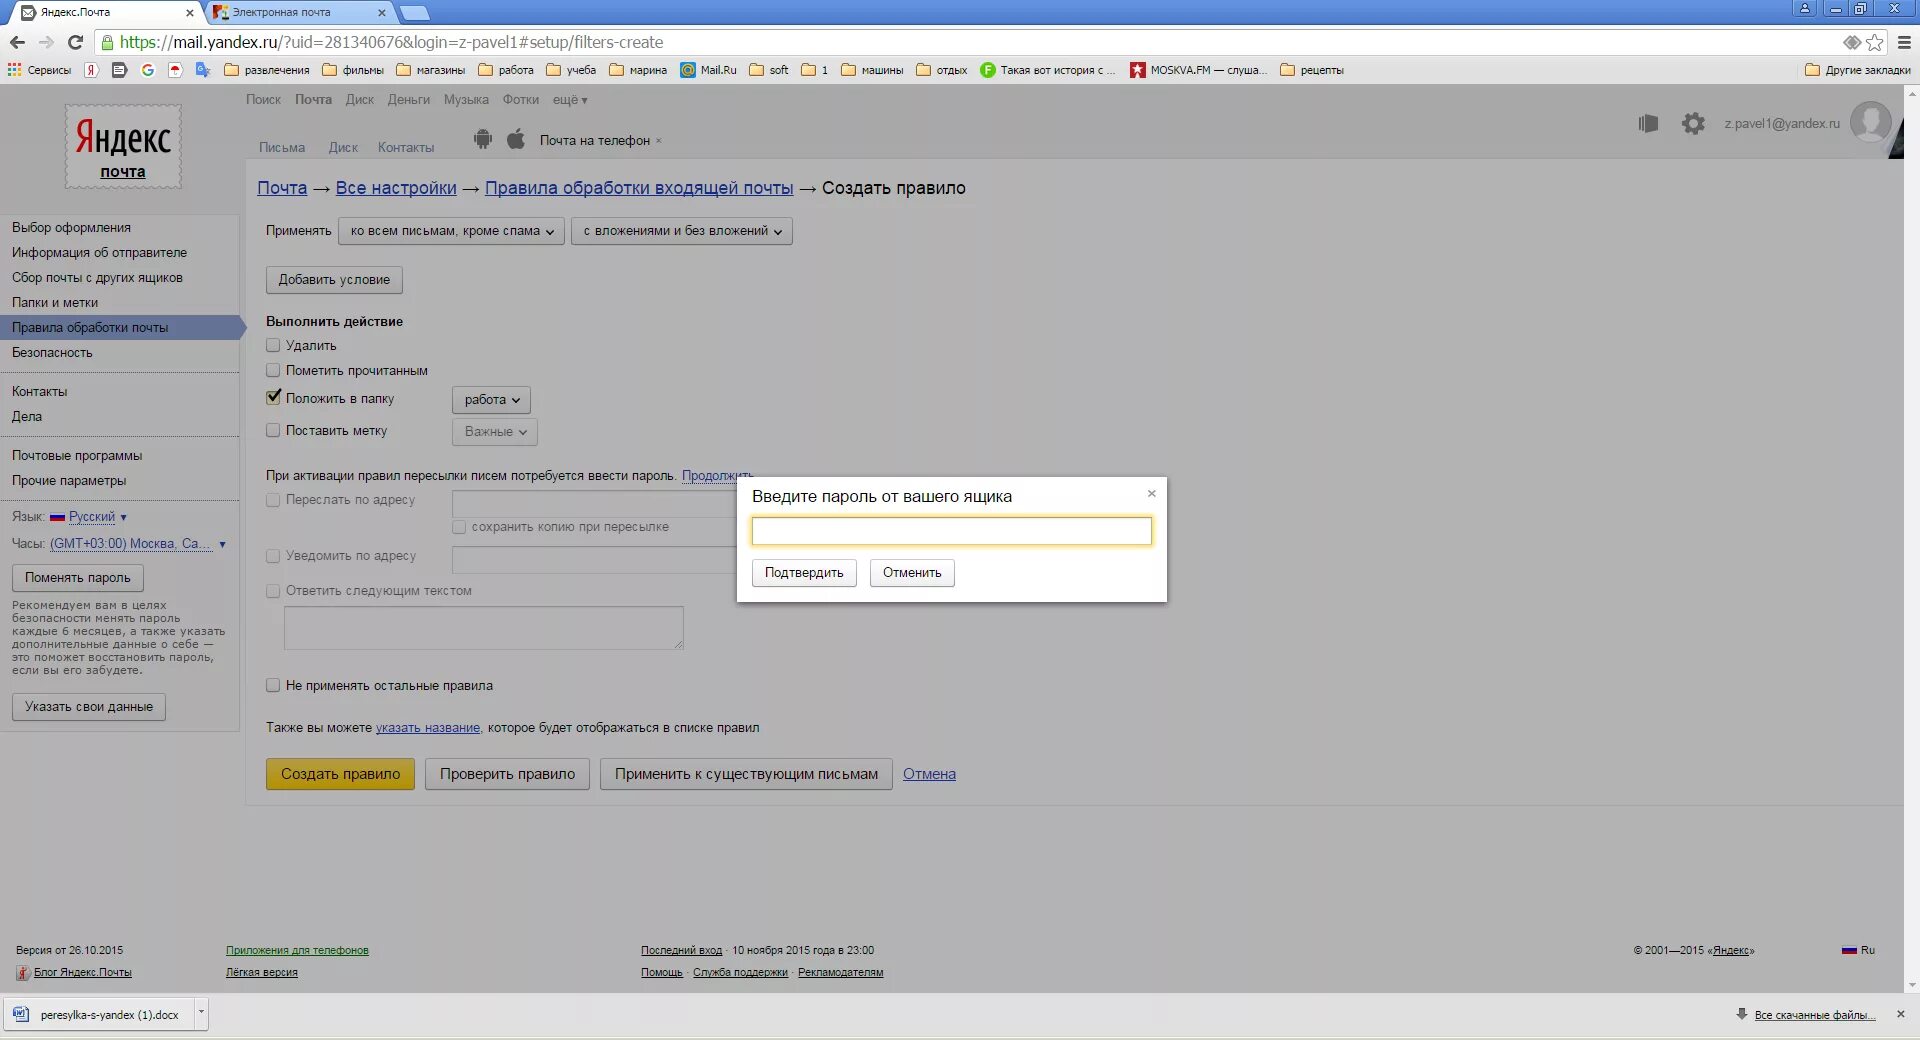Open Музыка in top services bar
The height and width of the screenshot is (1040, 1920).
coord(466,100)
